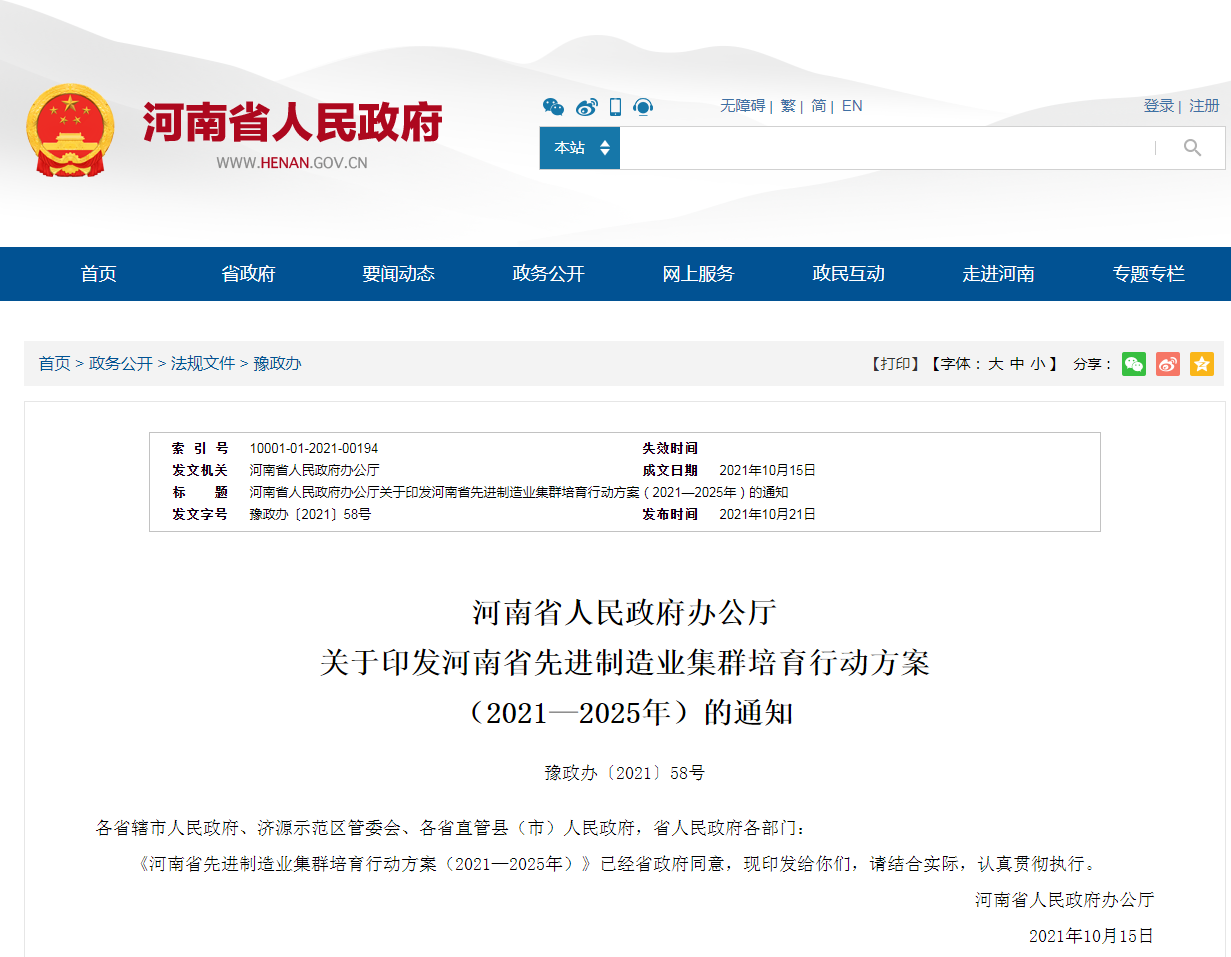Click the WWW.HENAN.GOV.CN text
Viewport: 1231px width, 957px height.
point(292,163)
